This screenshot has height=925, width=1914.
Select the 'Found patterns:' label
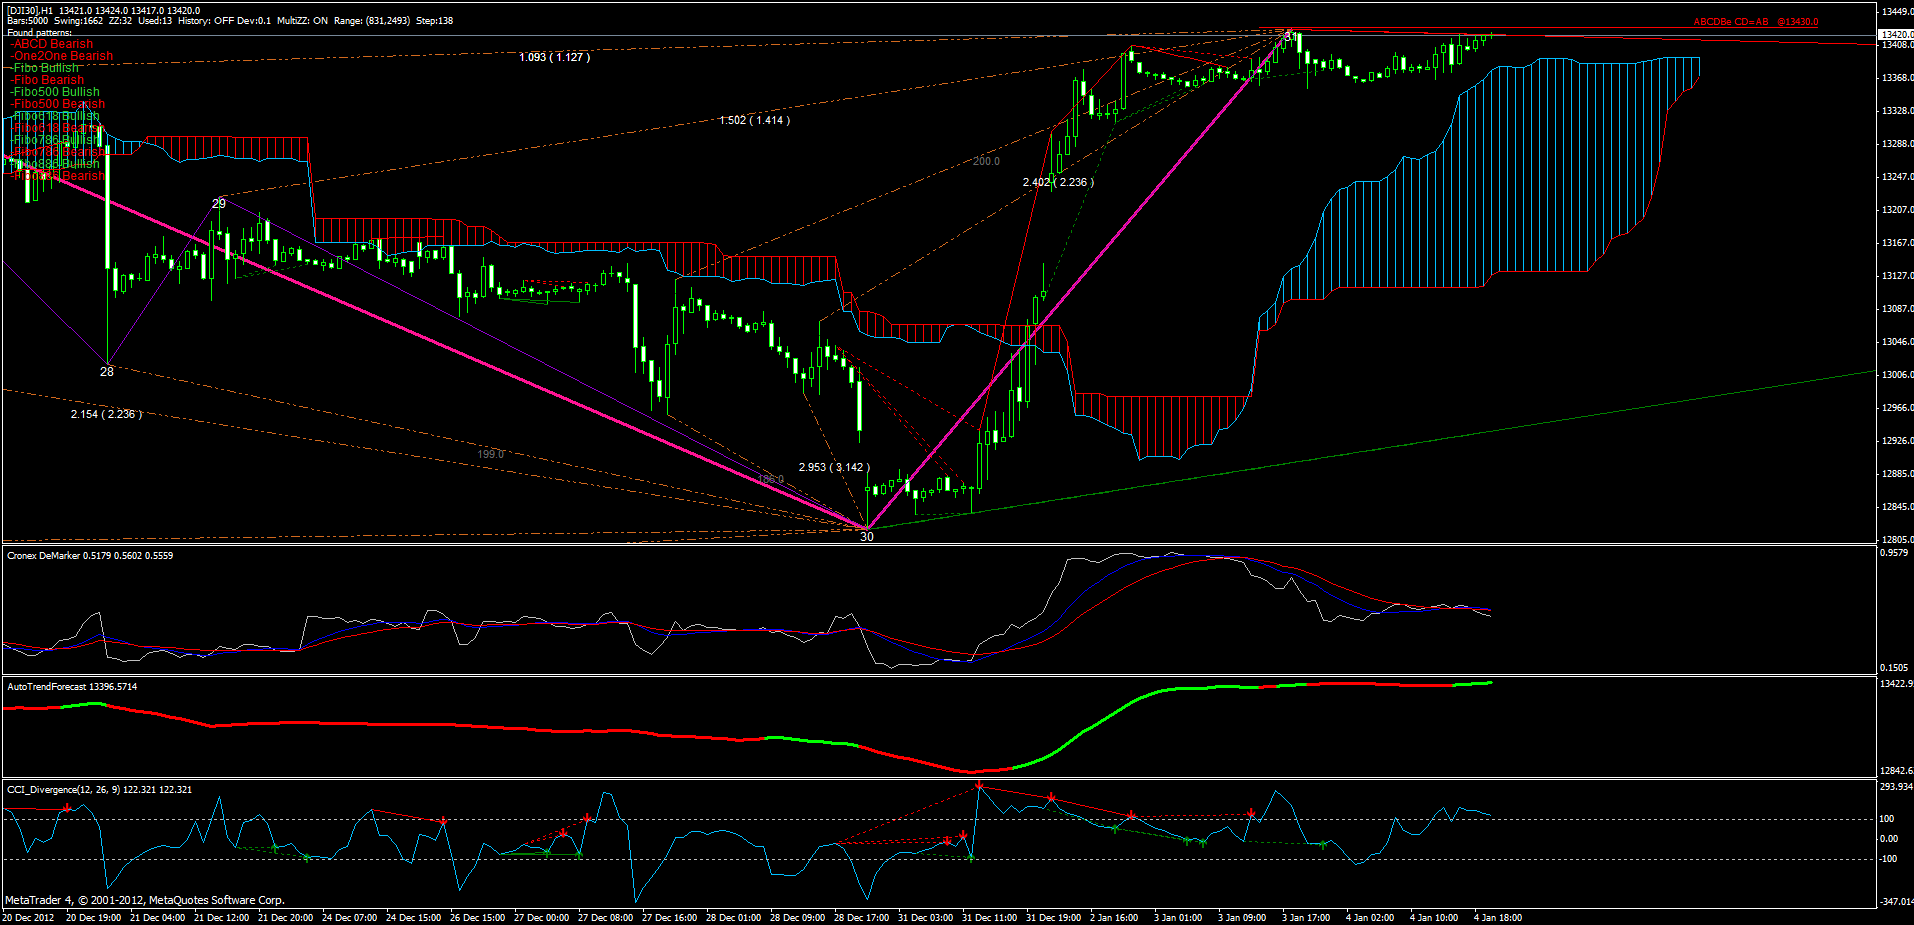click(39, 33)
